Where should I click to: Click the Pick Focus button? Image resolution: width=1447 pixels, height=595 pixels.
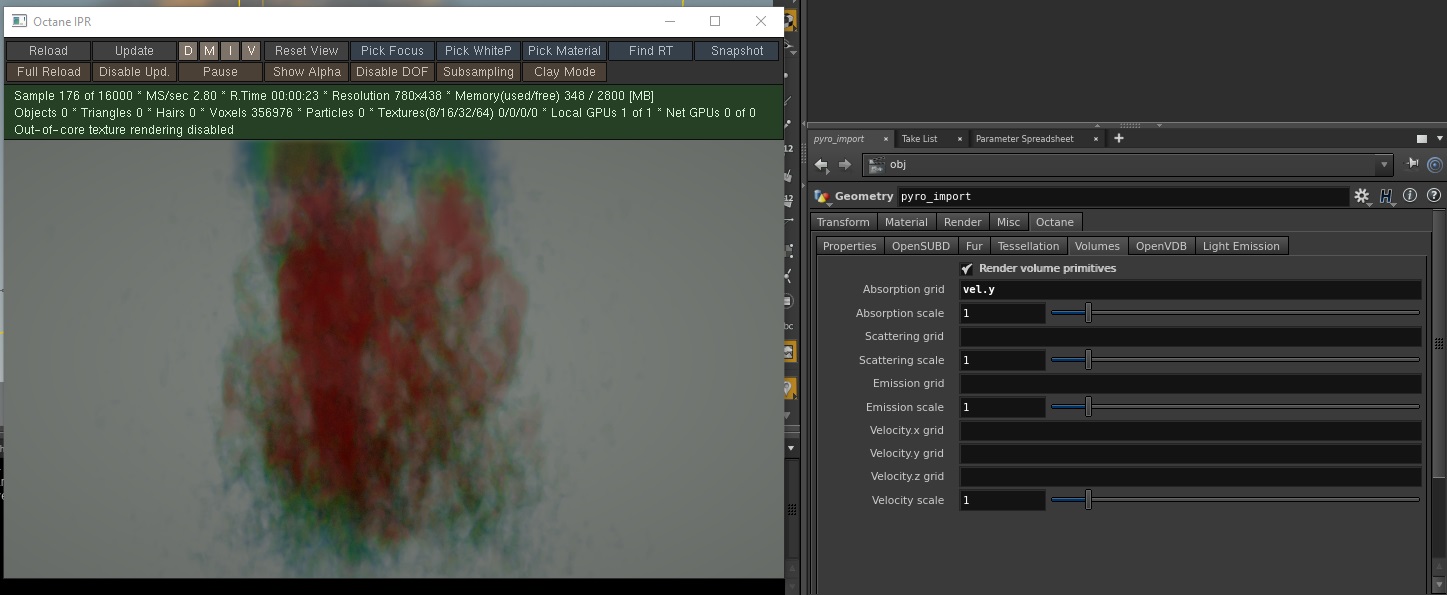click(392, 51)
